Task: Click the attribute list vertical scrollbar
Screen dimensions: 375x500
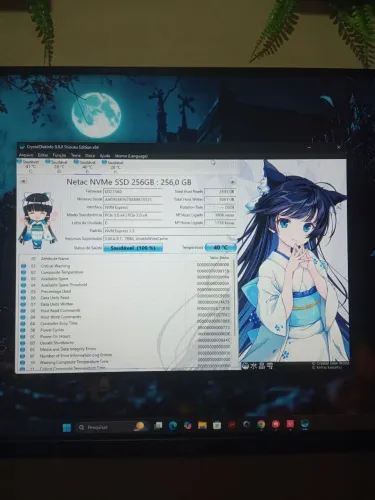Action: [x=234, y=313]
